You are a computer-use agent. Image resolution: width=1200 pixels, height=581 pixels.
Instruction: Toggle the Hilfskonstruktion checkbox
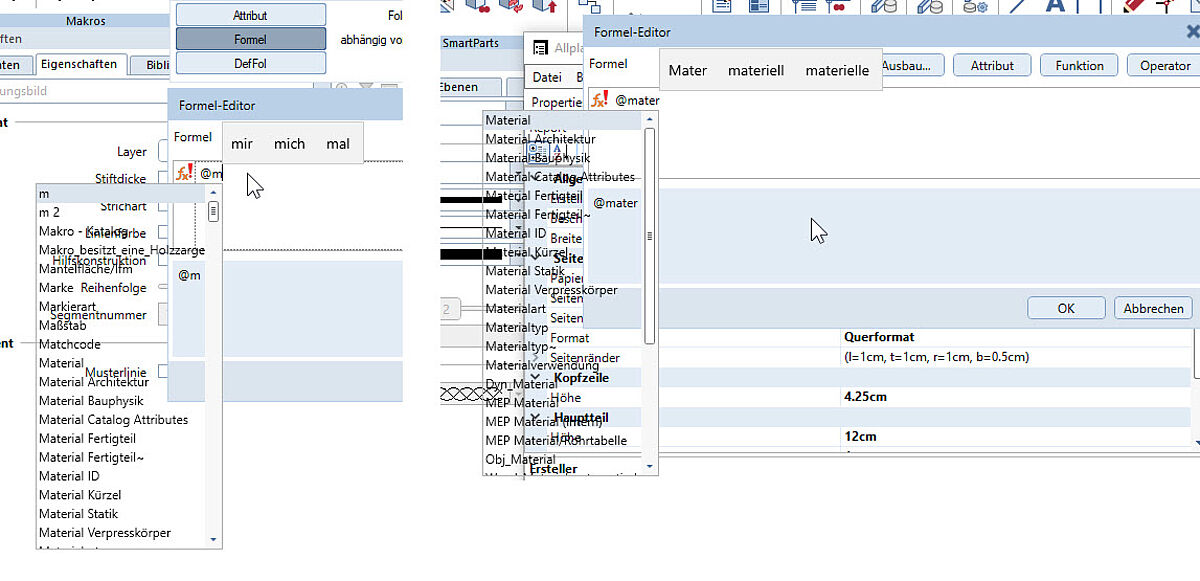164,260
